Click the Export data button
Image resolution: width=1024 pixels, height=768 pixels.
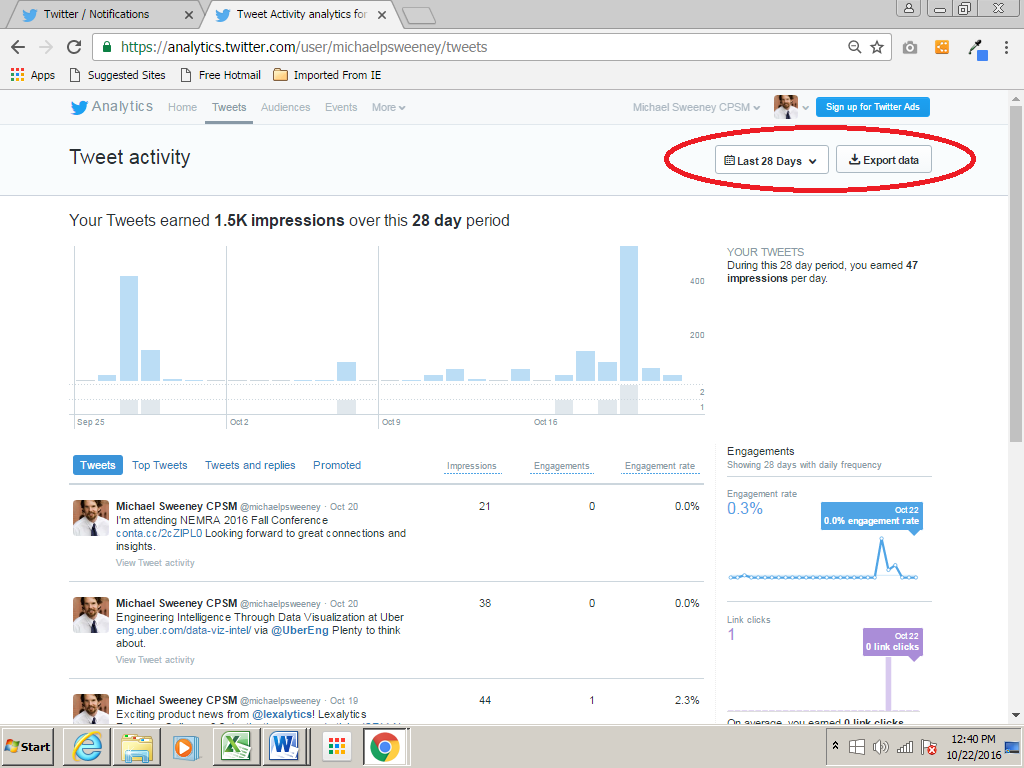coord(884,160)
